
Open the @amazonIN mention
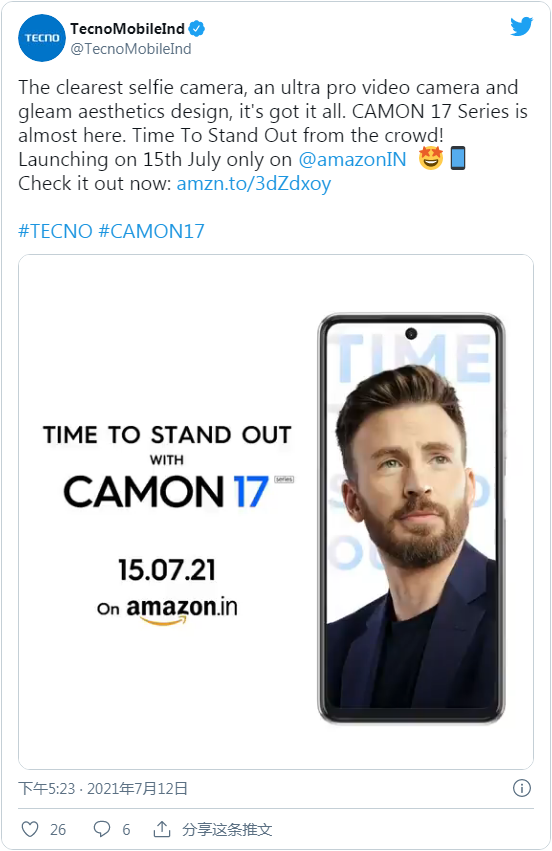[x=352, y=159]
